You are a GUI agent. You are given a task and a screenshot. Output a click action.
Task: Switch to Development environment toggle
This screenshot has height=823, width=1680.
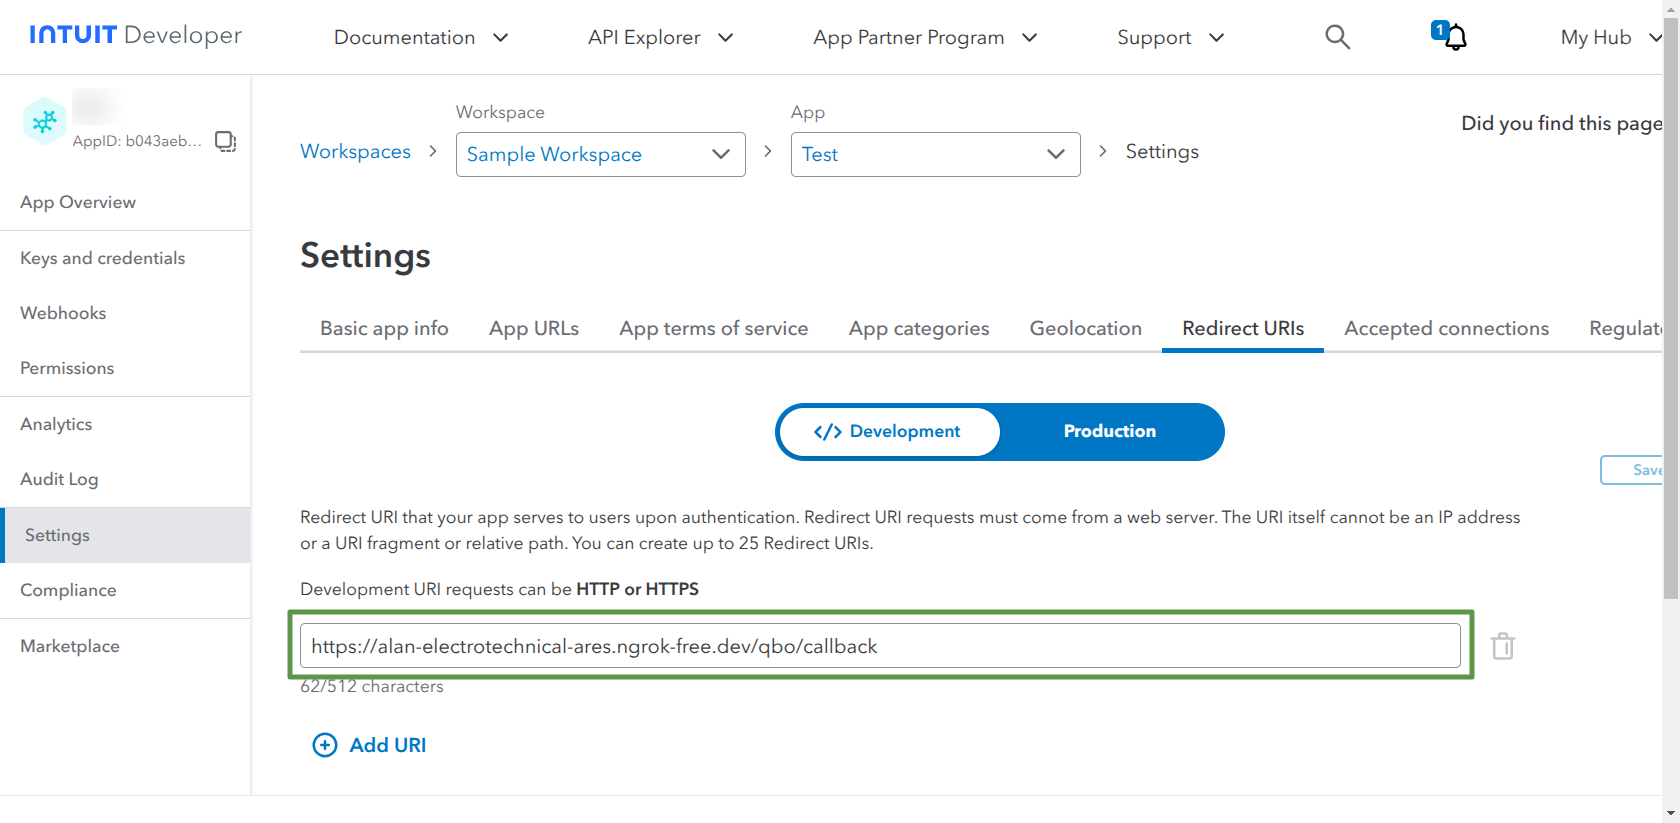tap(889, 432)
